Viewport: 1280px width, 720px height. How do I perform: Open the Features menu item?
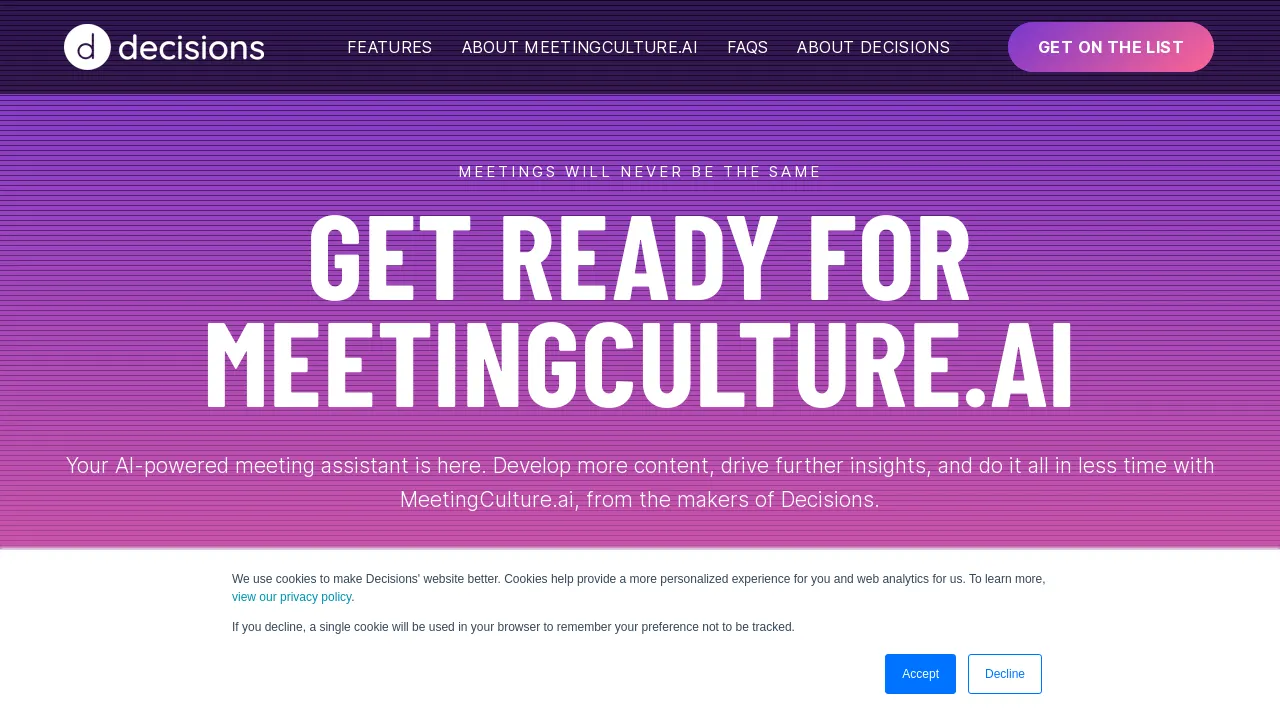390,47
